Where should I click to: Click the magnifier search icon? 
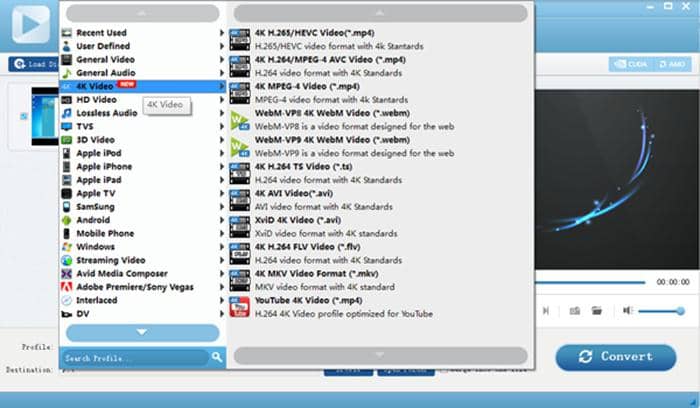[x=216, y=356]
